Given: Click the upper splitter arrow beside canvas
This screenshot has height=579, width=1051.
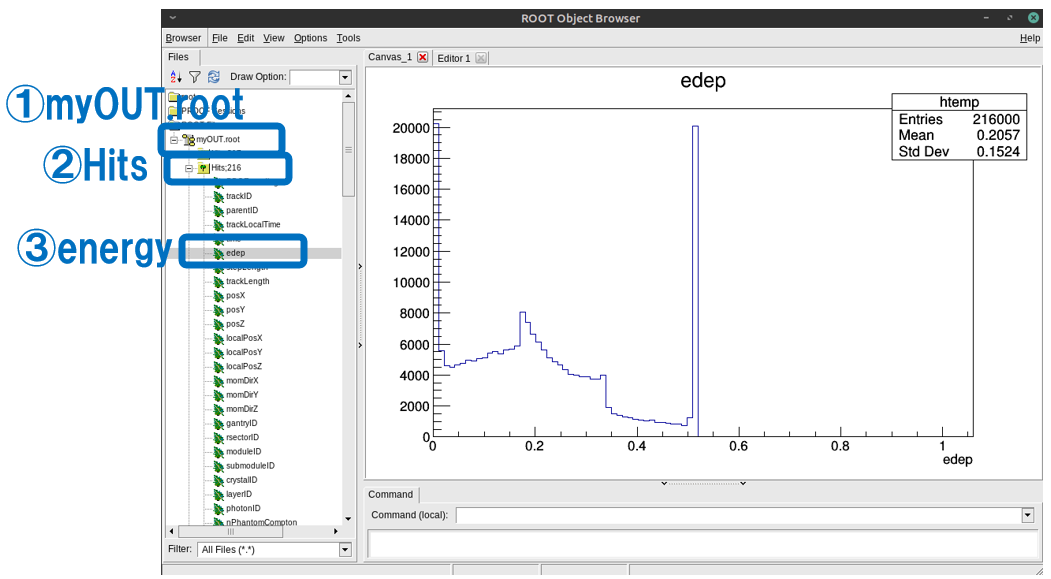Looking at the screenshot, I should pos(360,267).
